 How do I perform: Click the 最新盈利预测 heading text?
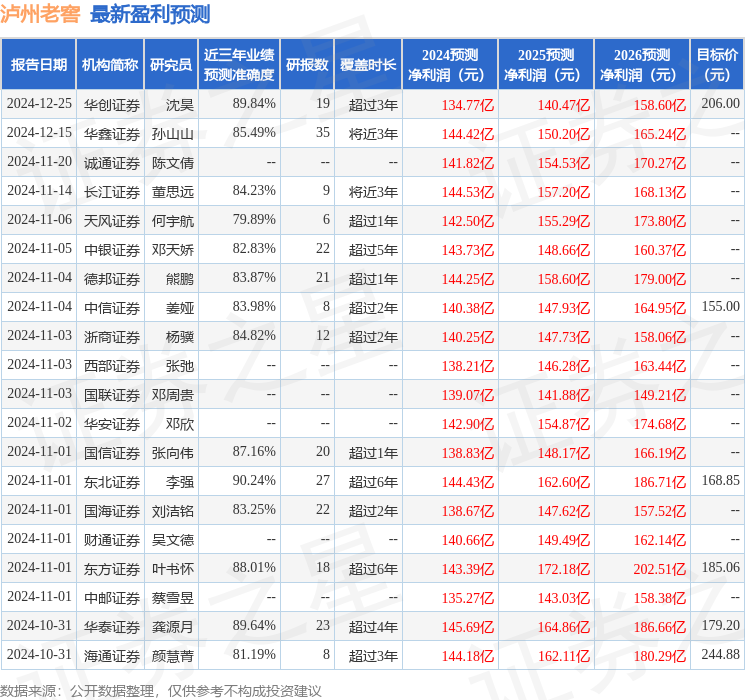coord(150,14)
